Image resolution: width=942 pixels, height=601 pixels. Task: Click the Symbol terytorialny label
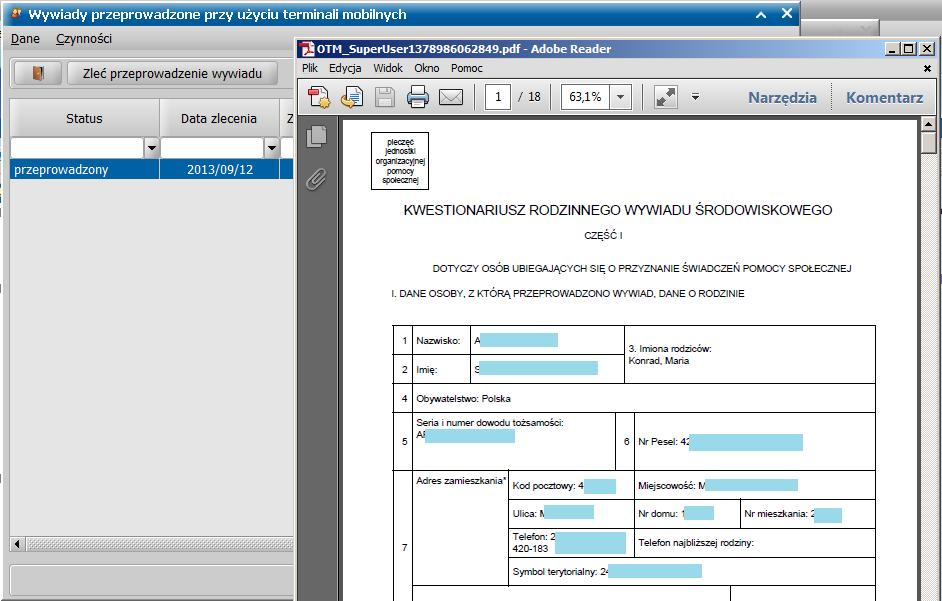554,572
